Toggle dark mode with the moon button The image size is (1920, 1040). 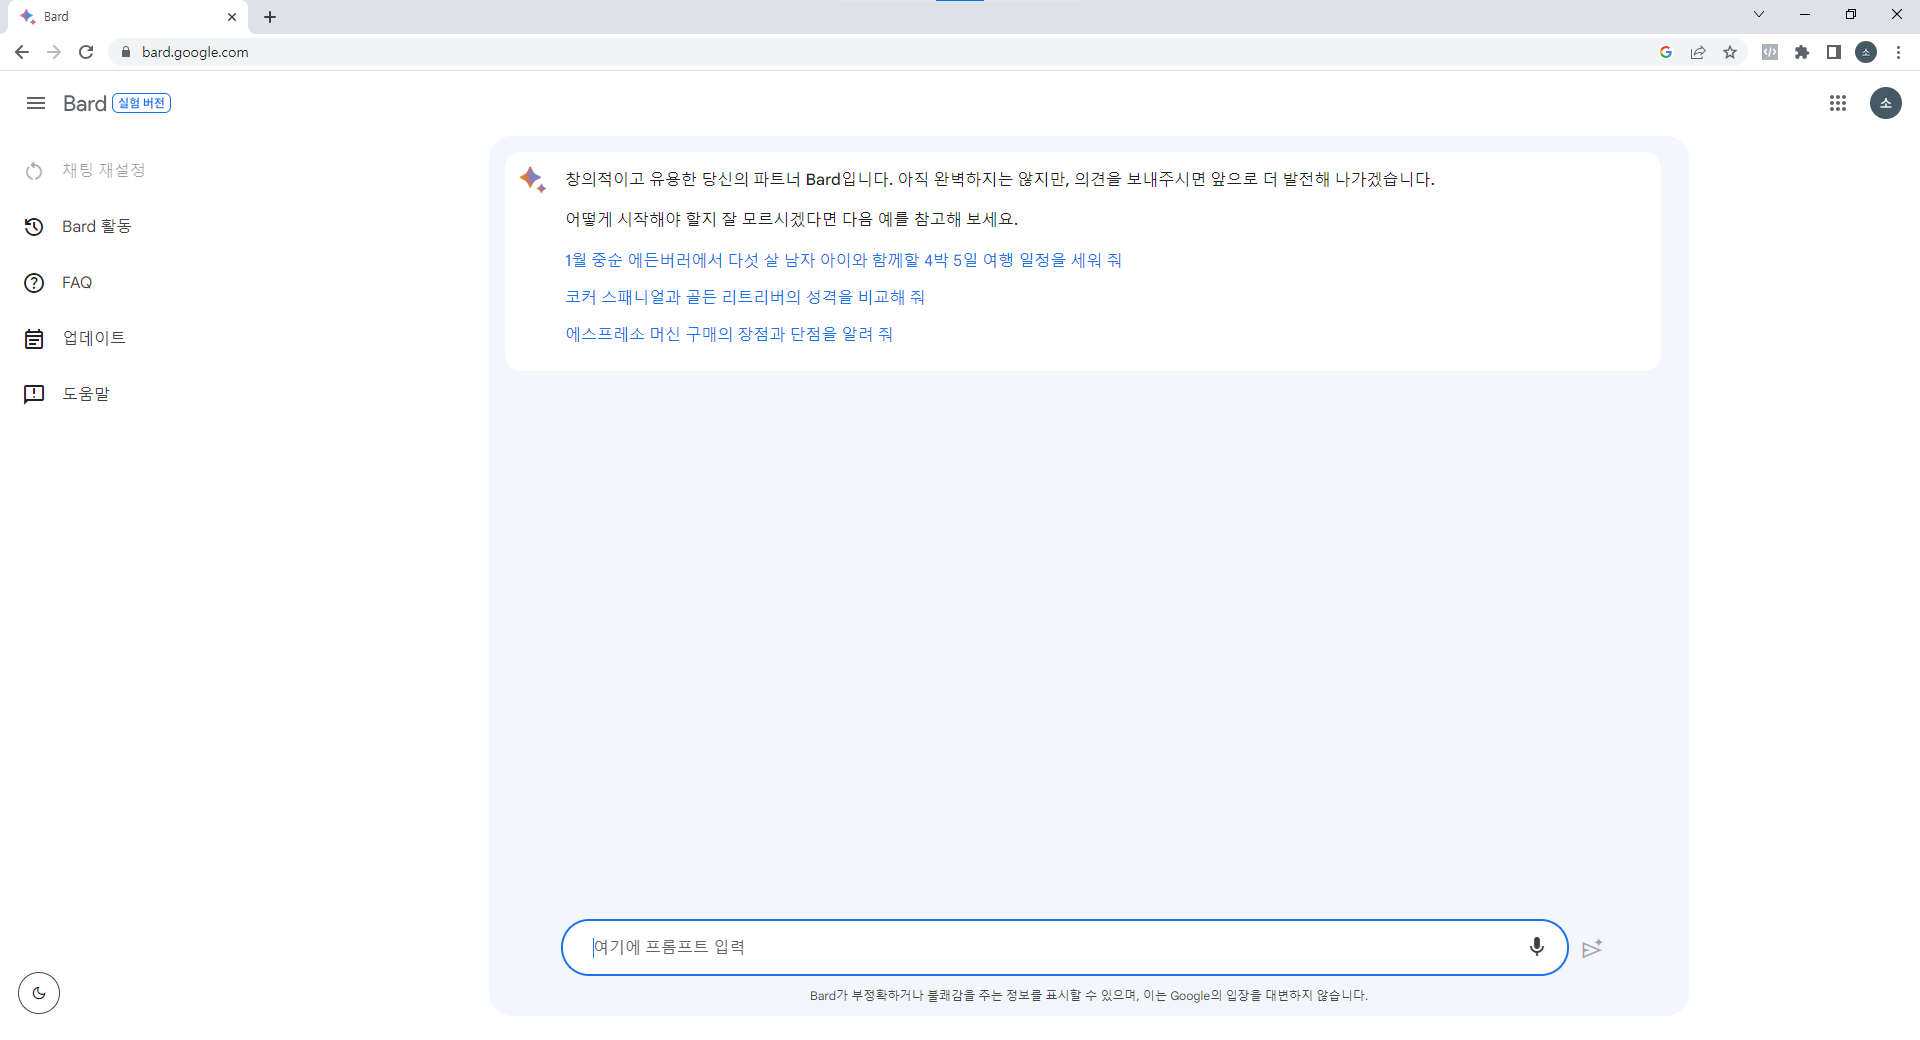tap(39, 993)
